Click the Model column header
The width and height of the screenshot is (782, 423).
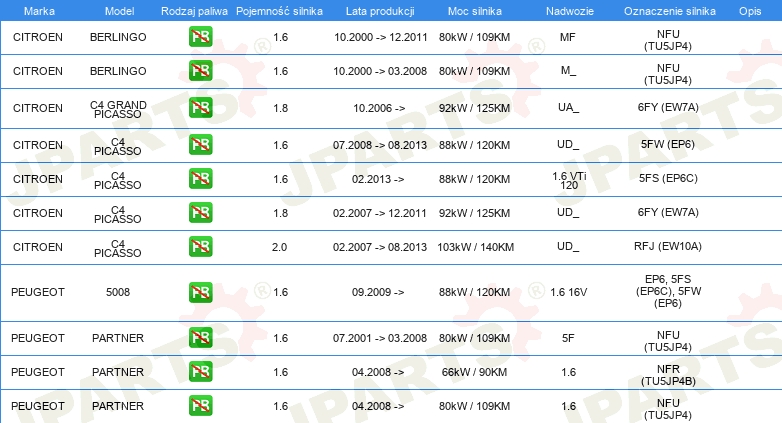click(119, 11)
